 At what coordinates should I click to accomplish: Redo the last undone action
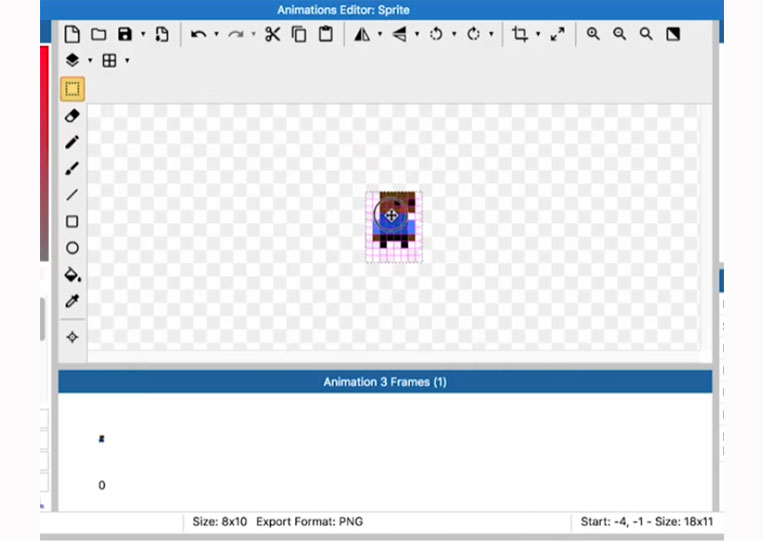tap(236, 34)
